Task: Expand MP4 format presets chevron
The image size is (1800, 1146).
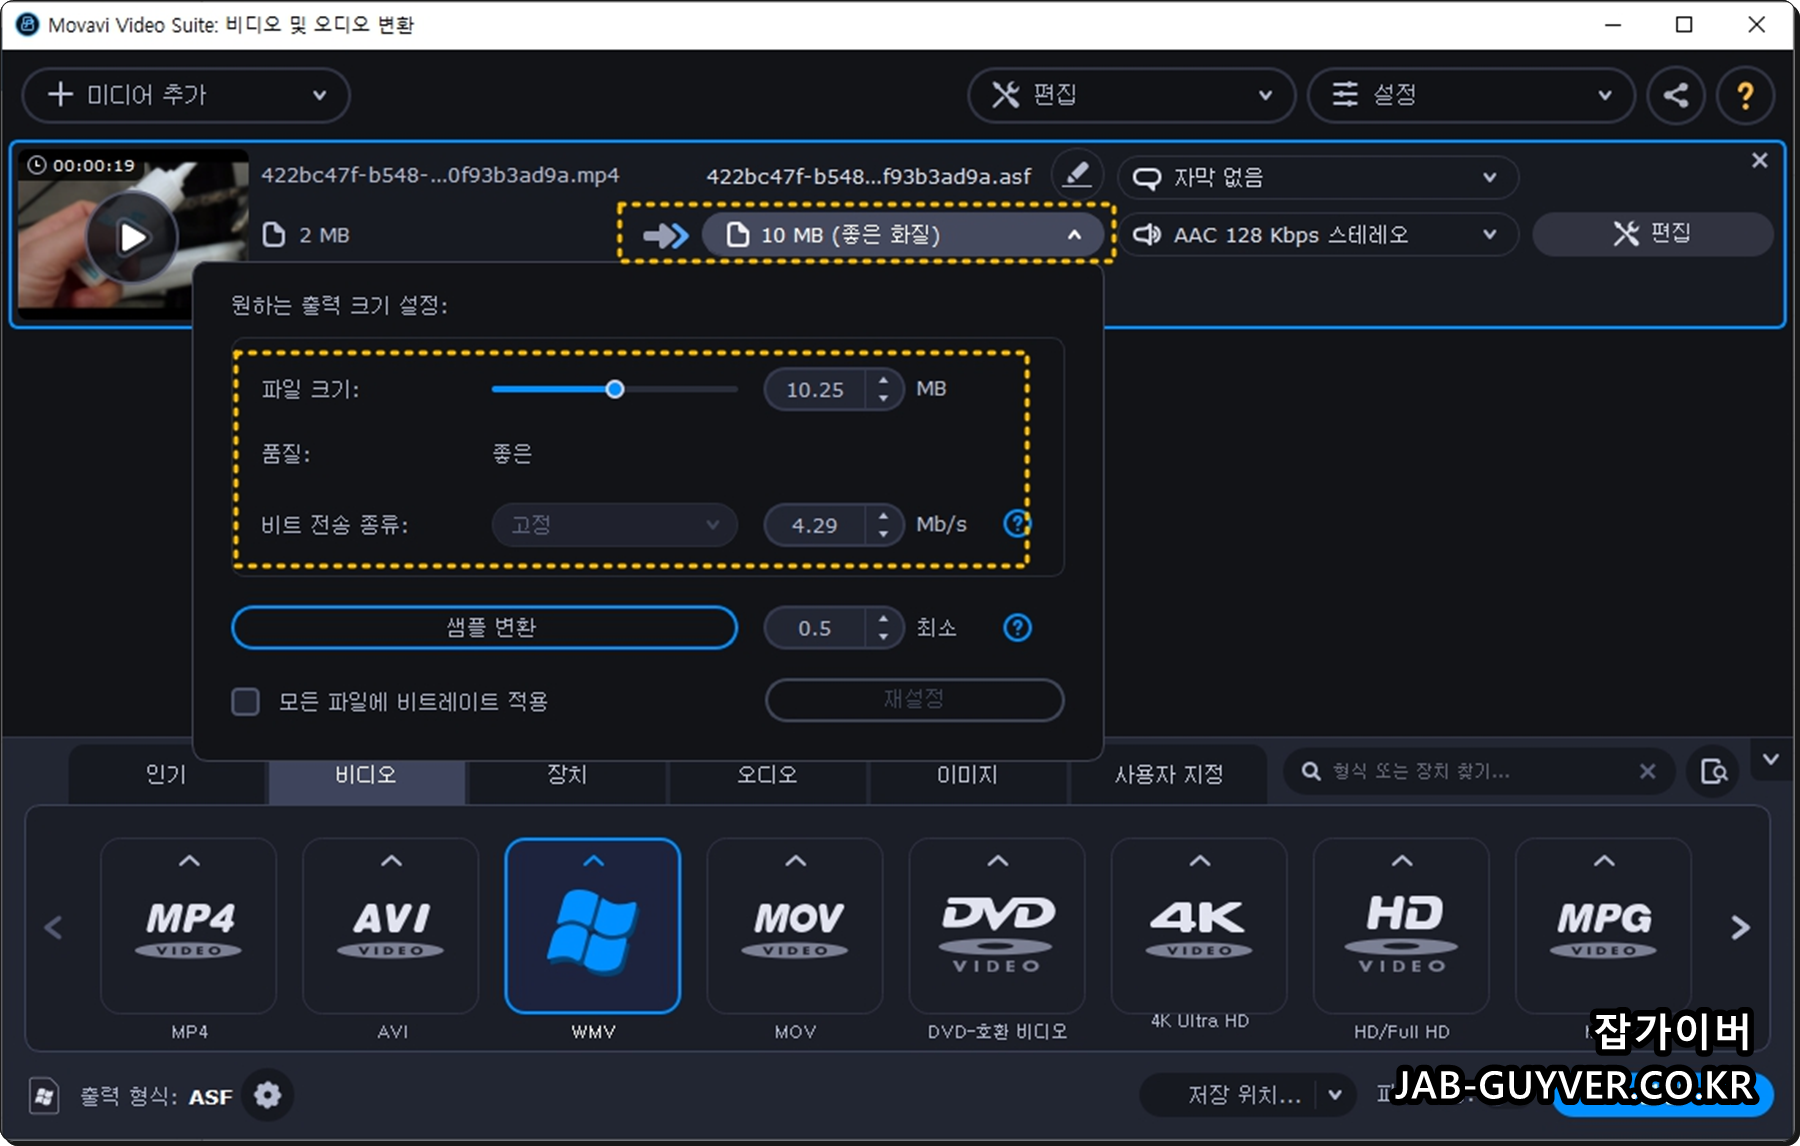Action: pyautogui.click(x=189, y=861)
